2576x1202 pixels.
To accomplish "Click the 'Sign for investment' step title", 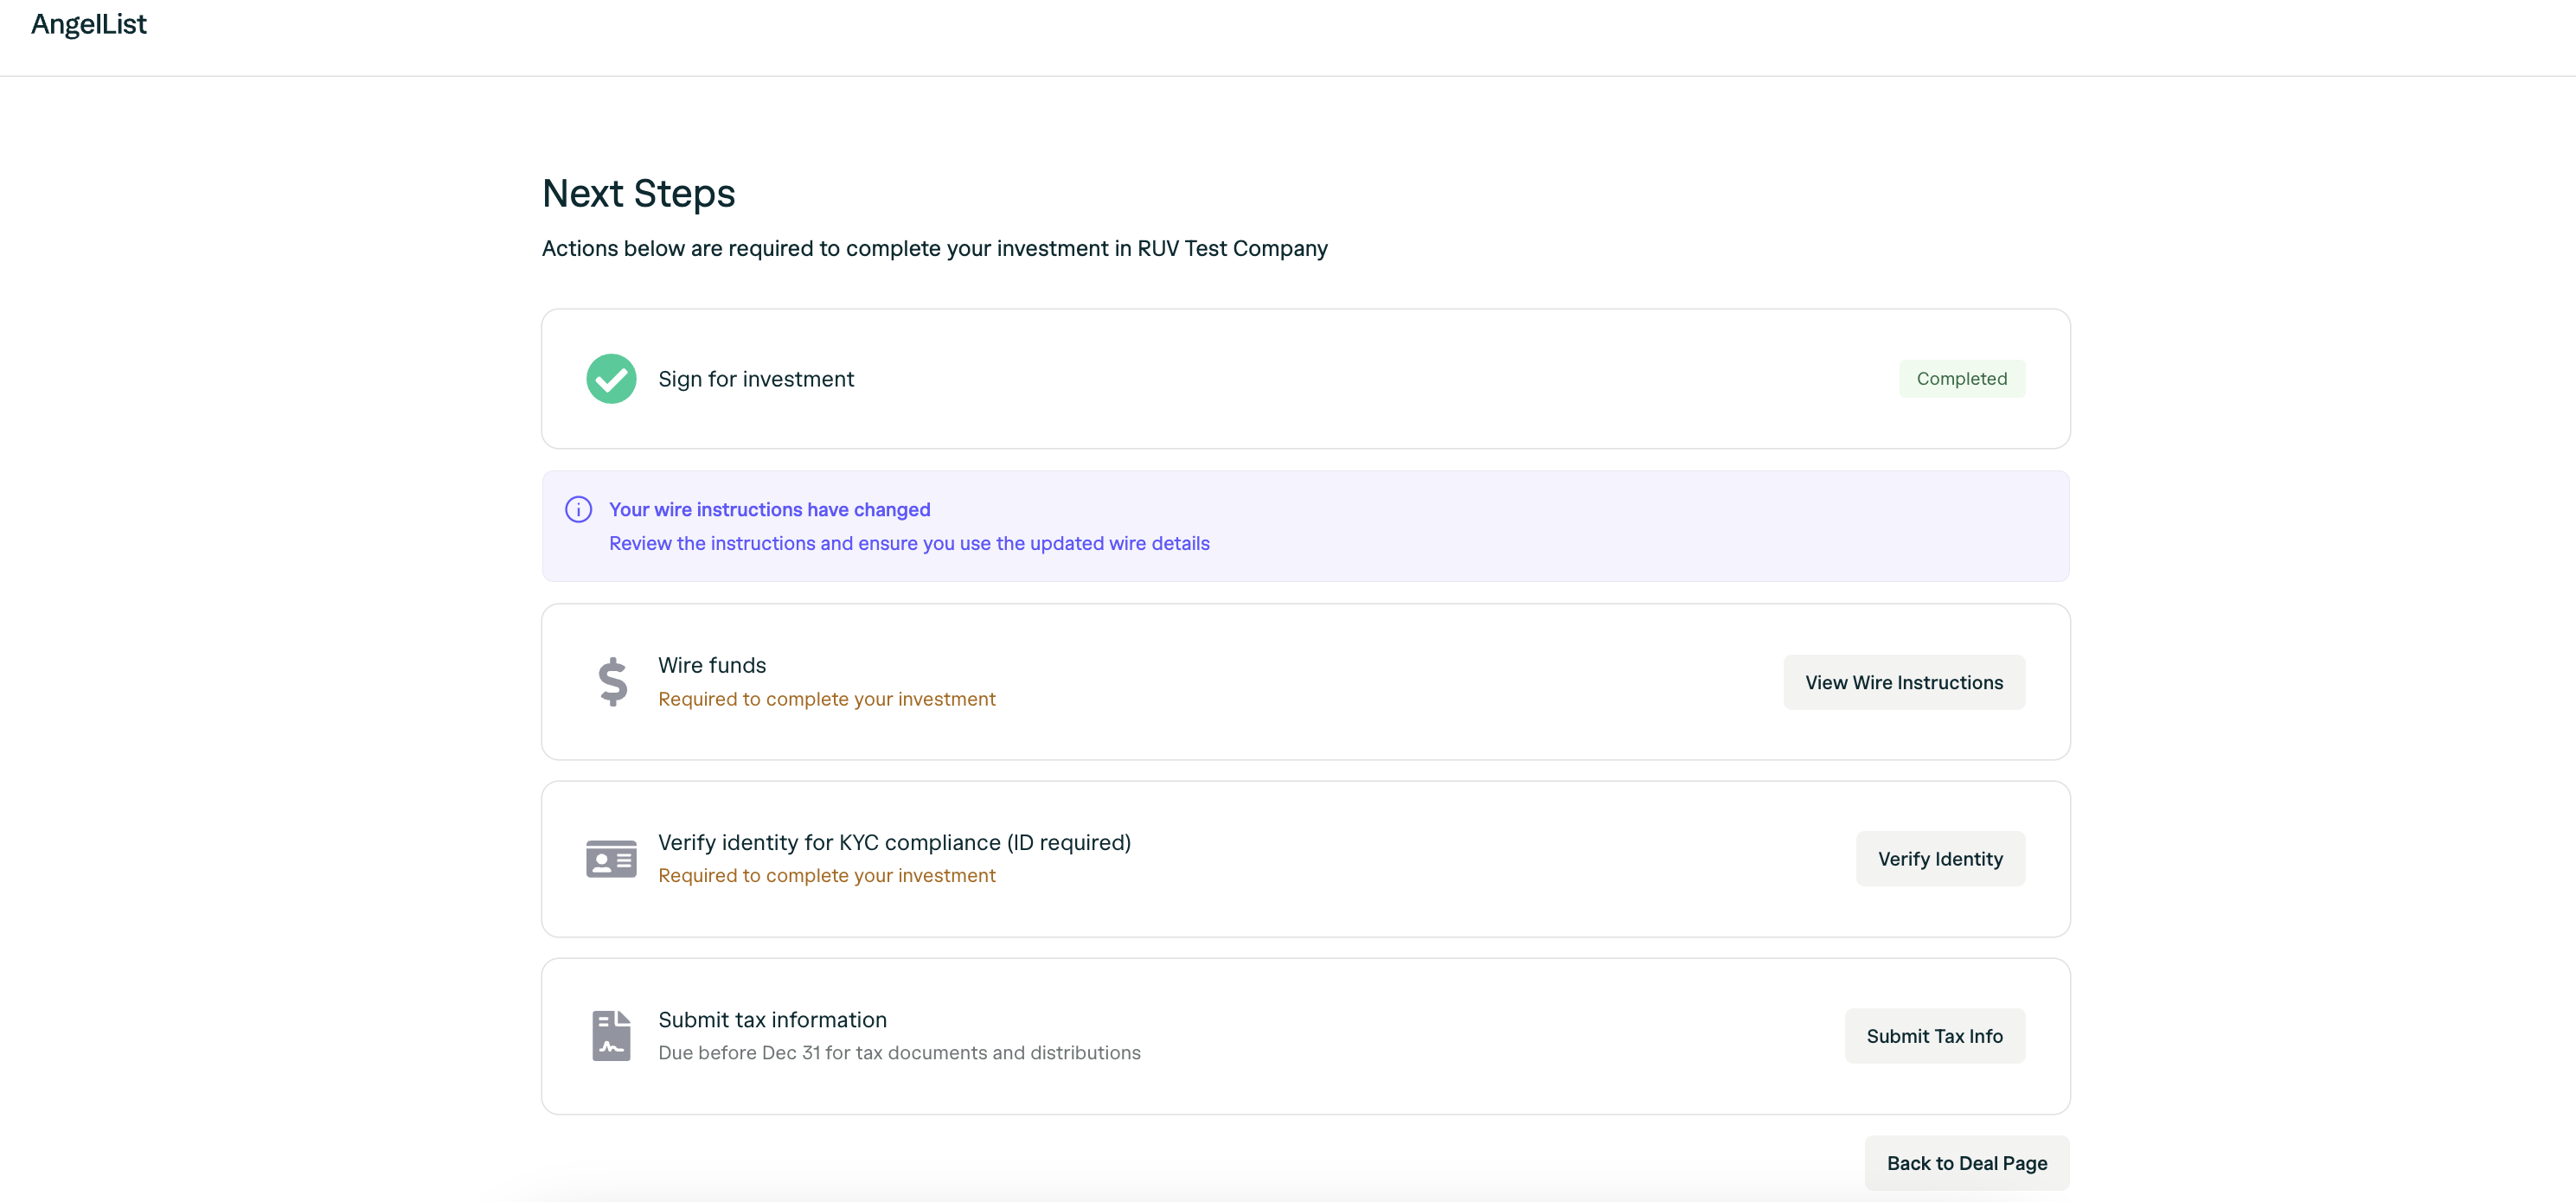I will 756,379.
